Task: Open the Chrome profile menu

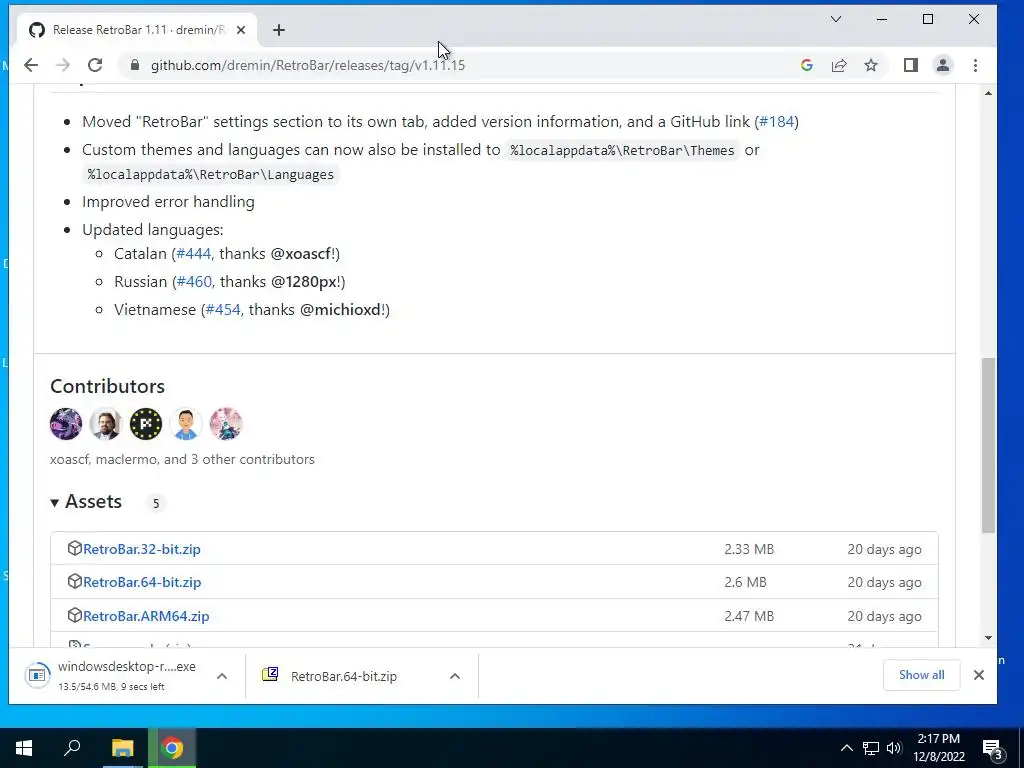Action: (x=943, y=65)
